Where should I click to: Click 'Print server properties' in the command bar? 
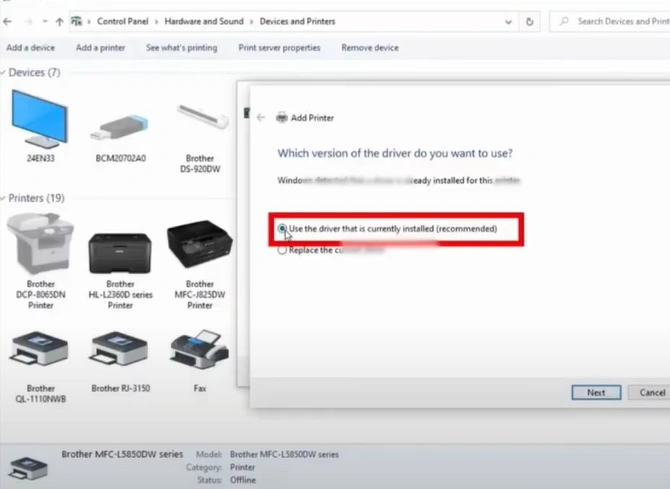279,47
